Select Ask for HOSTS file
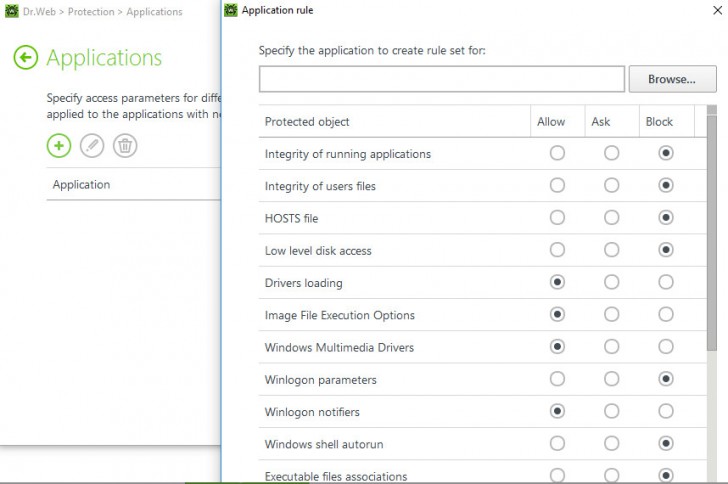Viewport: 728px width, 484px height. click(x=611, y=218)
